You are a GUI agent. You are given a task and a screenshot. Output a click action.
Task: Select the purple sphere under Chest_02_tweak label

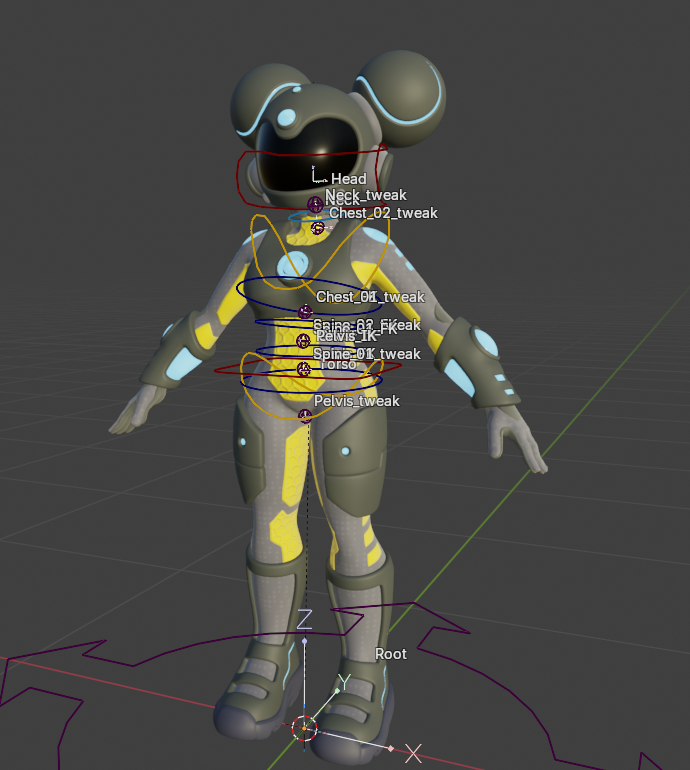[x=318, y=228]
